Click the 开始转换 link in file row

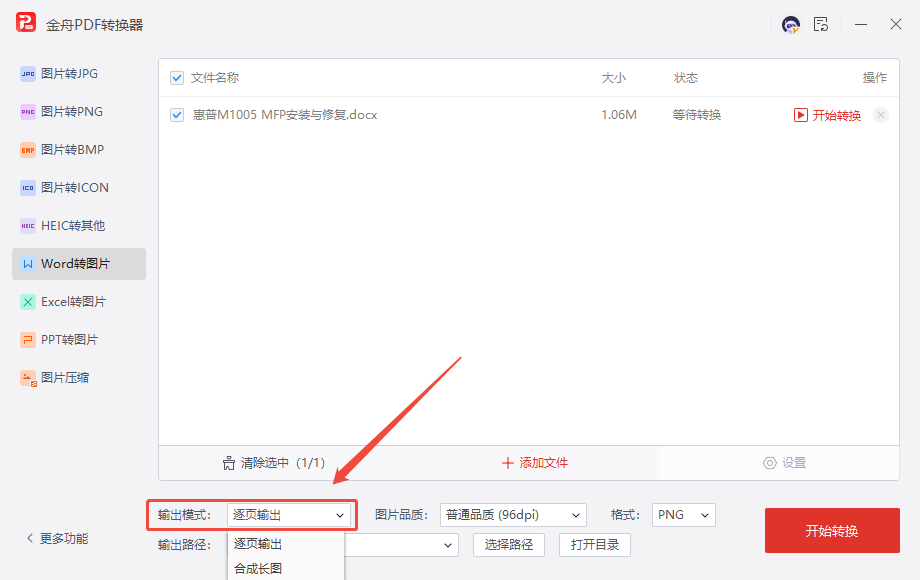837,116
